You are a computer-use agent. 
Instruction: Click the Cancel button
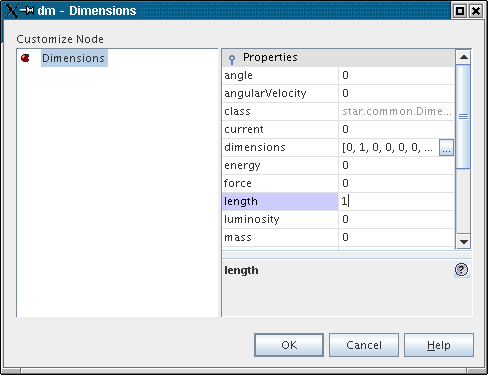(364, 345)
